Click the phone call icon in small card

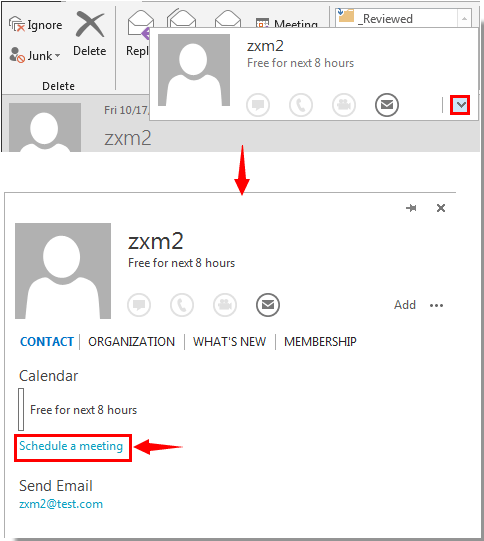[301, 105]
